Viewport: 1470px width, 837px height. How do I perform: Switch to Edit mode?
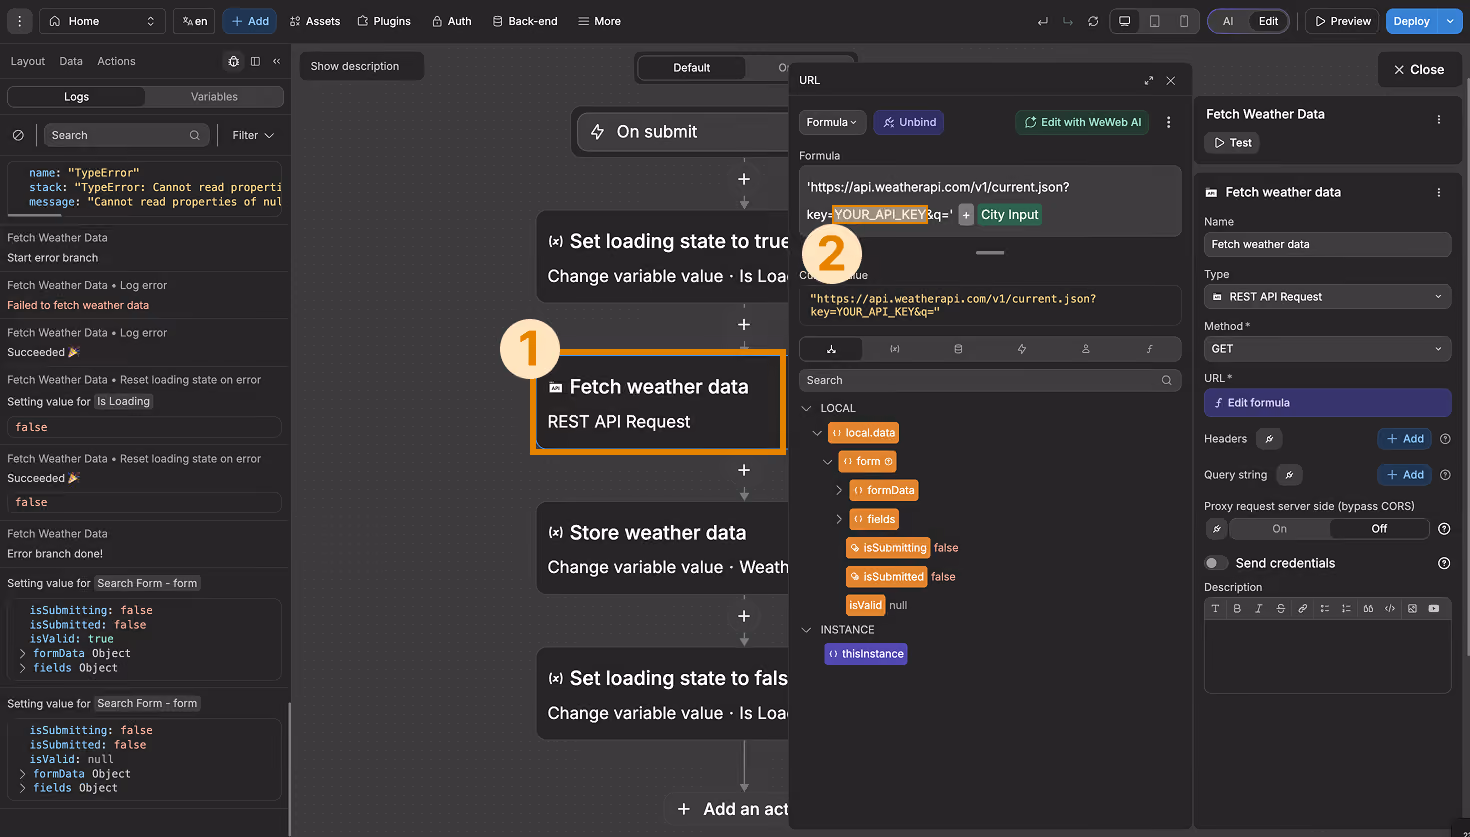(x=1268, y=21)
